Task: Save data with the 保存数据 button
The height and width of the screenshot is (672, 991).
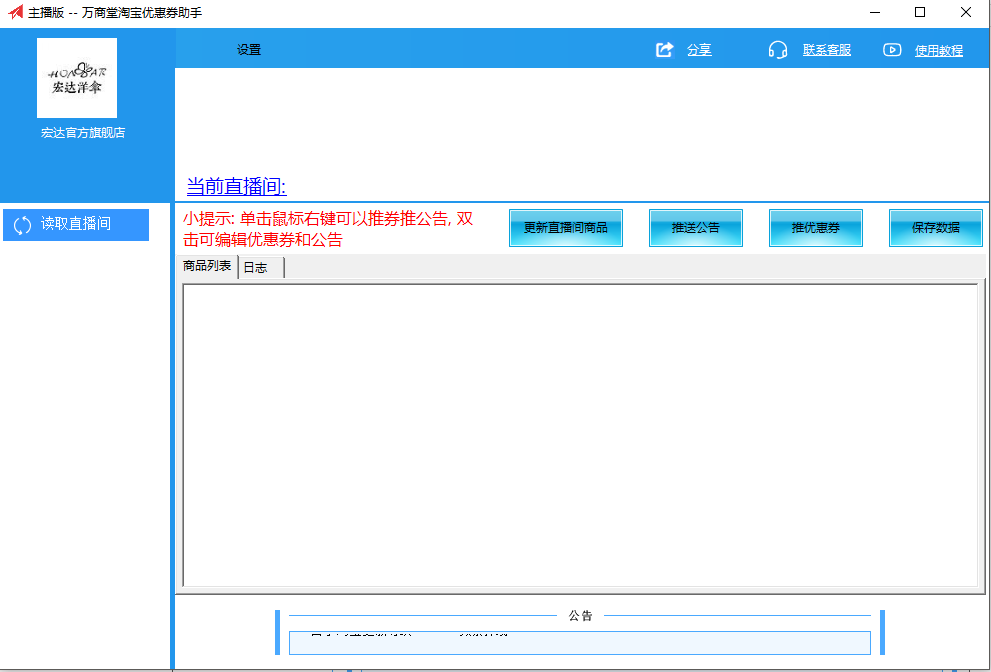Action: (935, 228)
